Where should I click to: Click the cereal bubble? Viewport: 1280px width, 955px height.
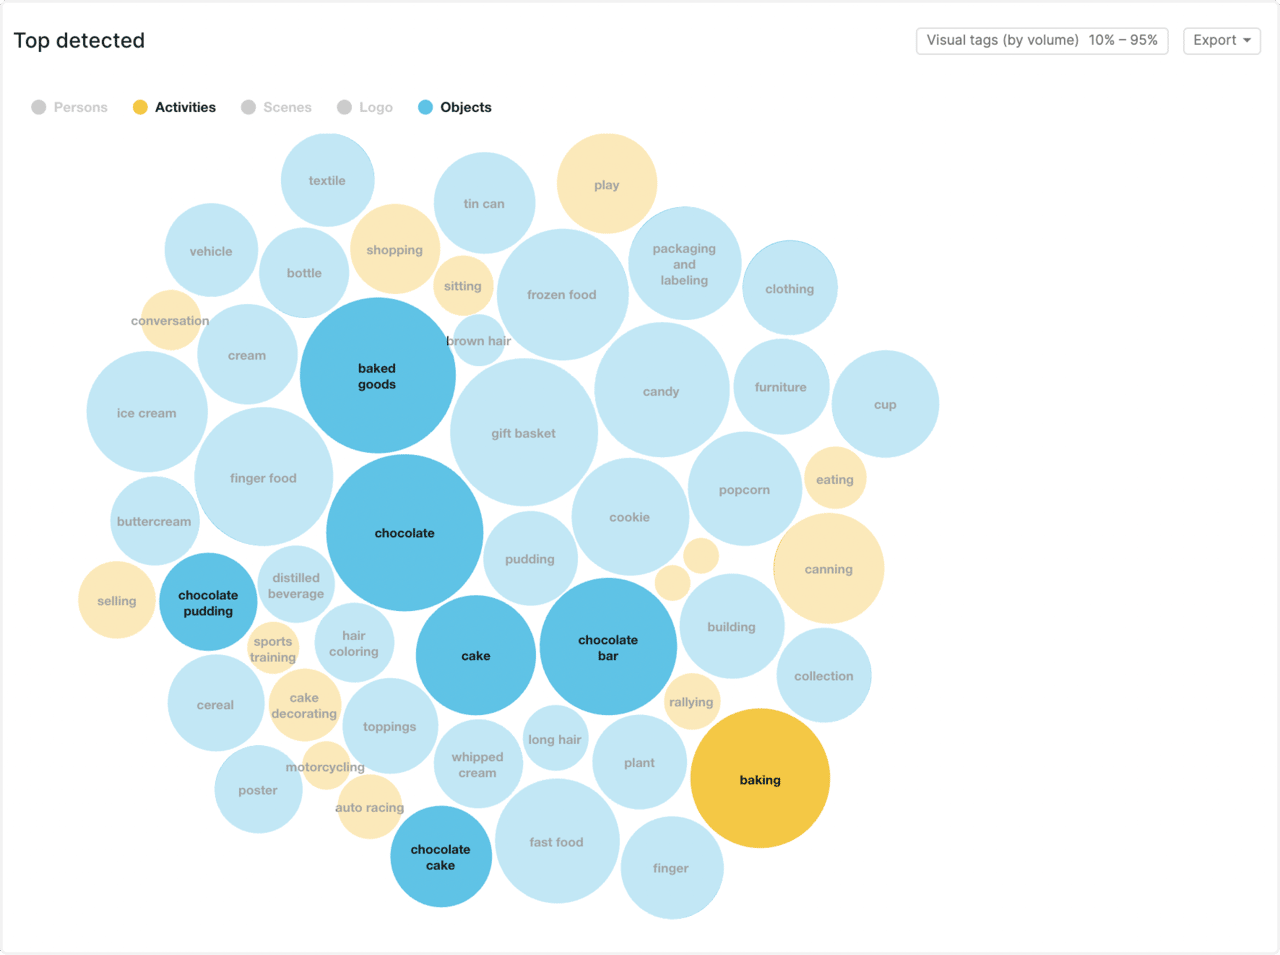tap(216, 704)
